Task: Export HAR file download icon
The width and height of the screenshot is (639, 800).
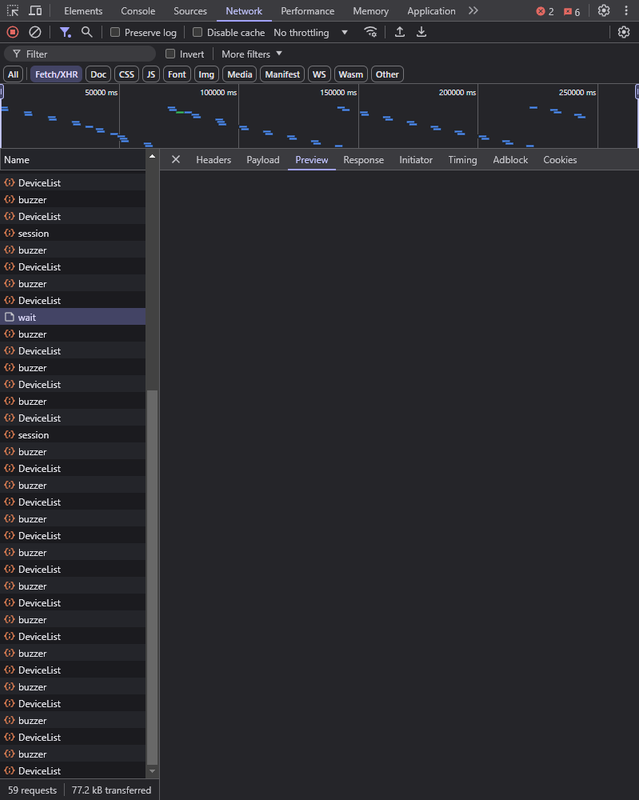Action: pyautogui.click(x=421, y=32)
